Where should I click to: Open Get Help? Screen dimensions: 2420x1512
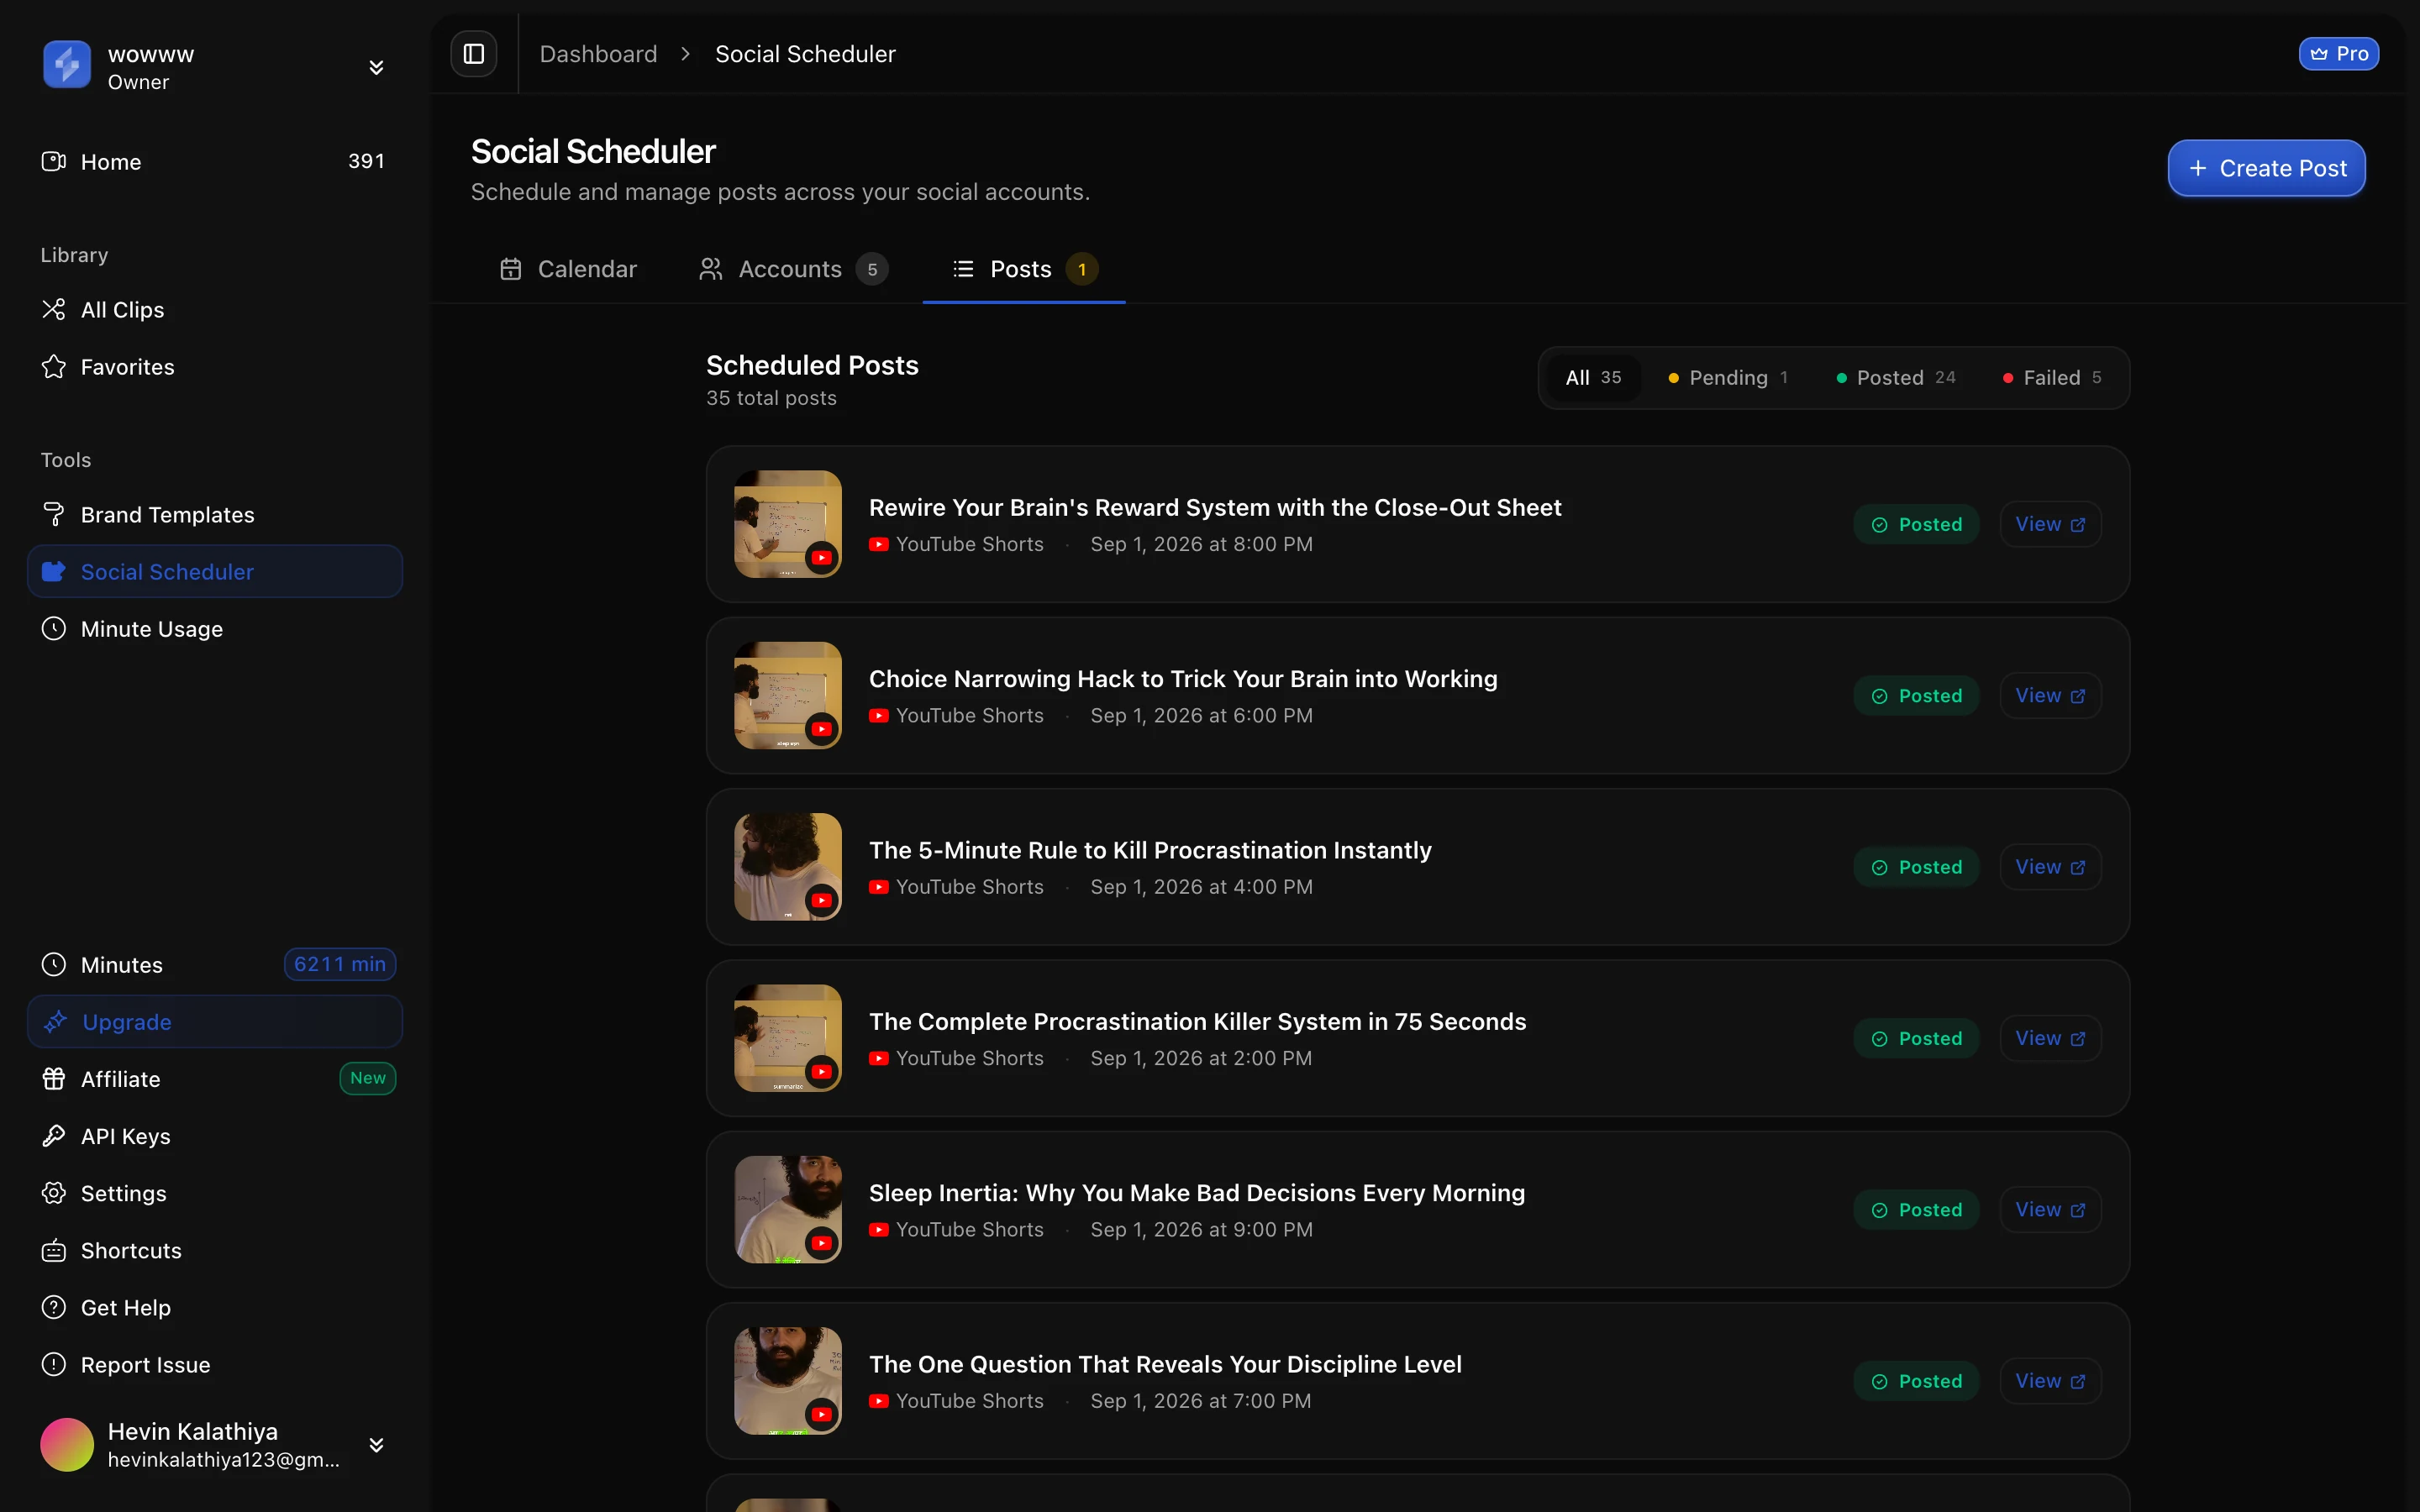(214, 1308)
